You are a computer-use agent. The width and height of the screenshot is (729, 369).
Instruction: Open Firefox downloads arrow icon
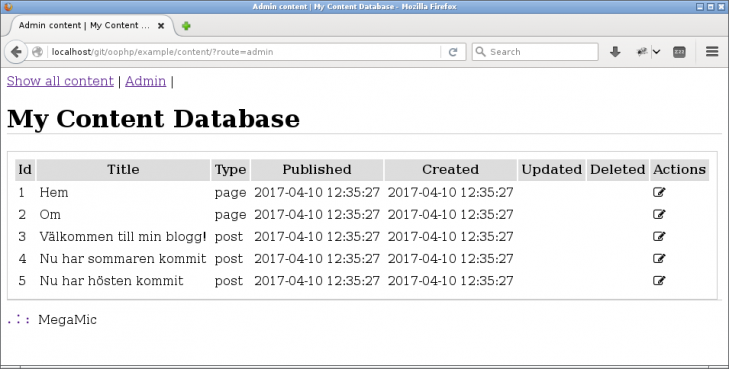(x=615, y=52)
